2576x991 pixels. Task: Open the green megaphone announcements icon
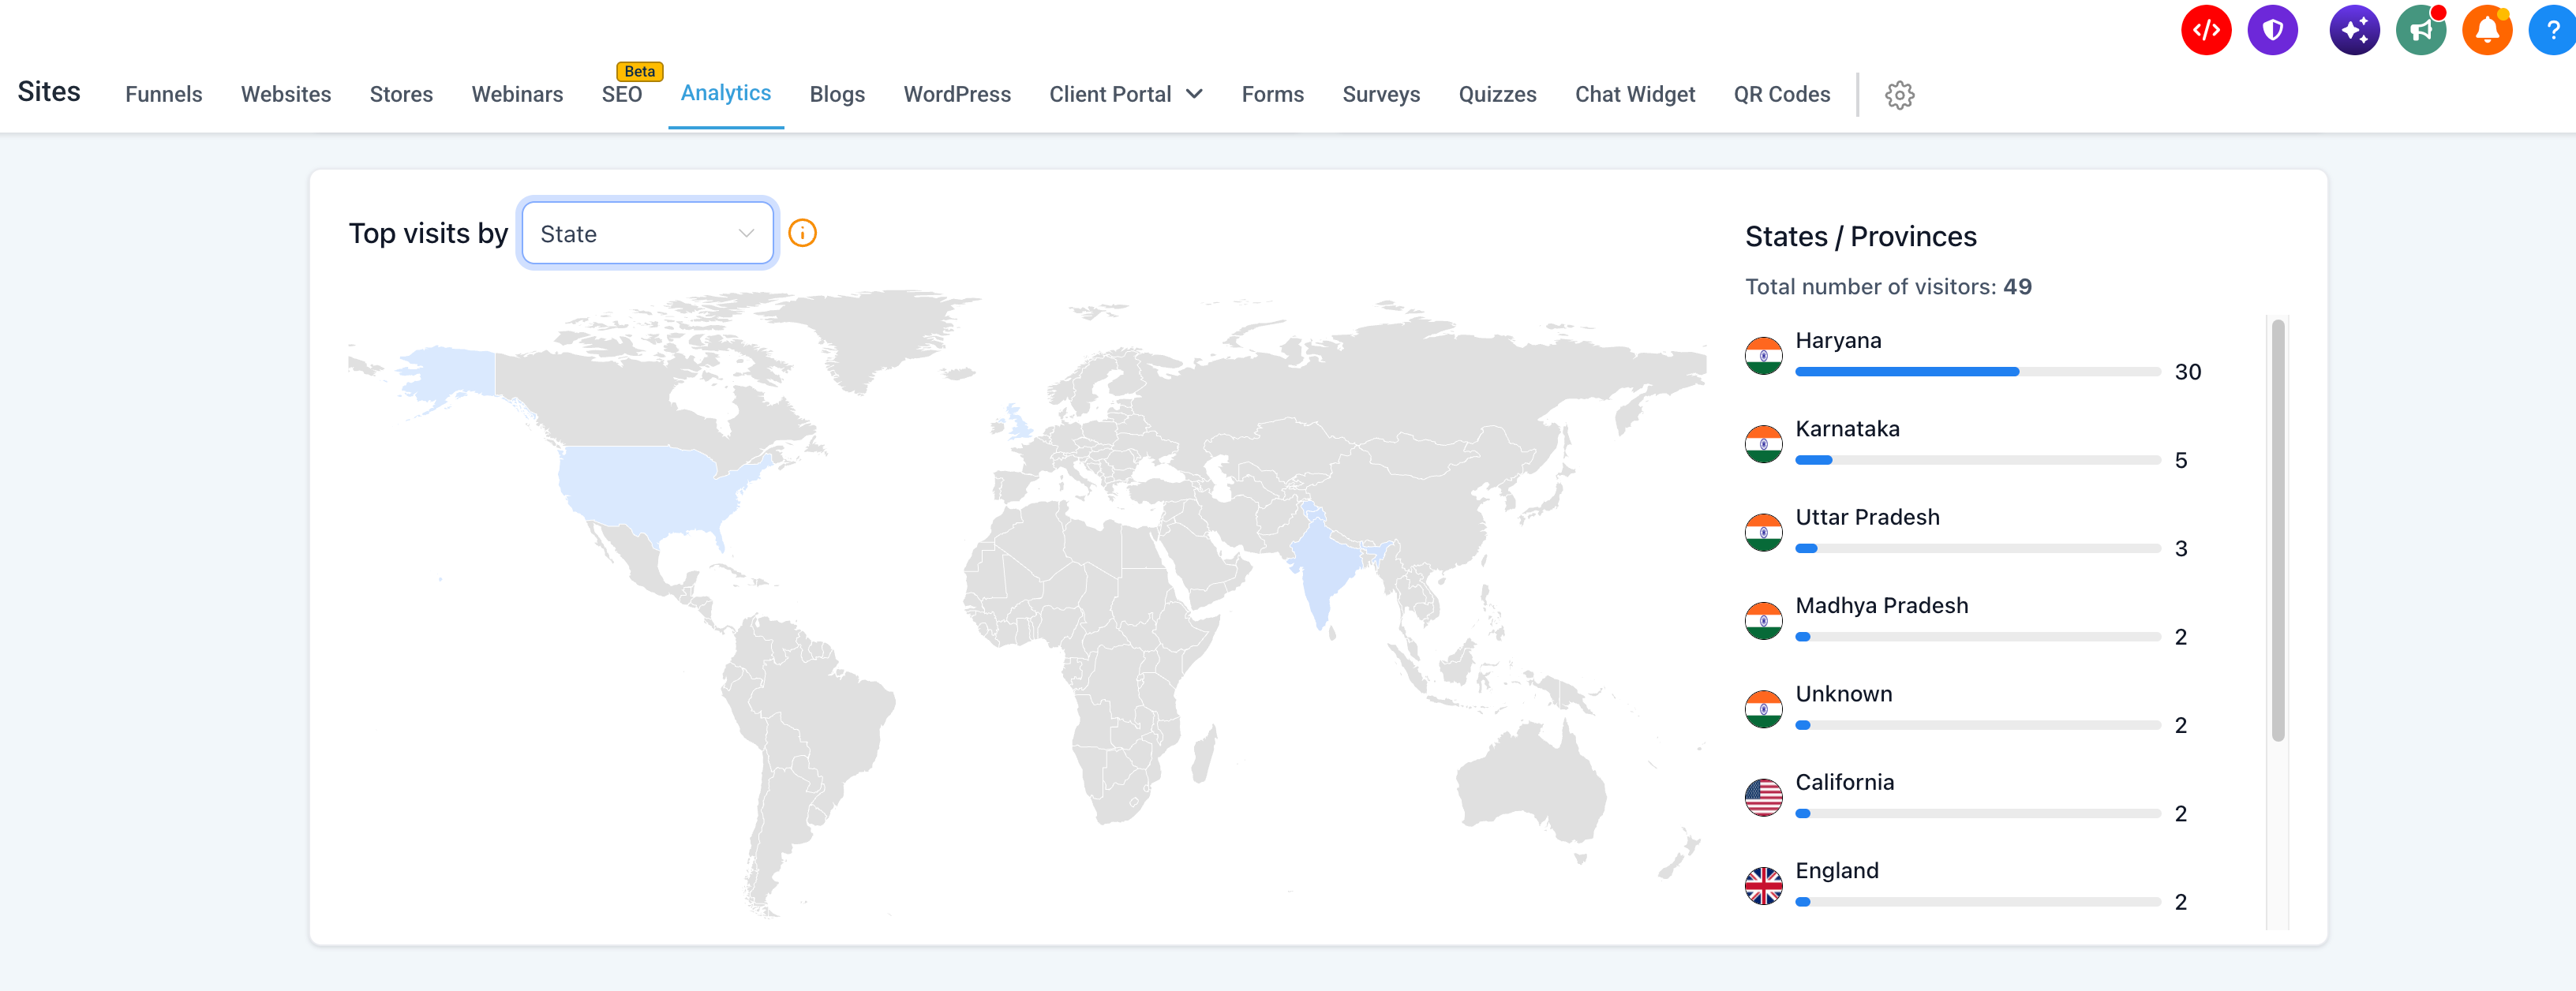coord(2421,30)
